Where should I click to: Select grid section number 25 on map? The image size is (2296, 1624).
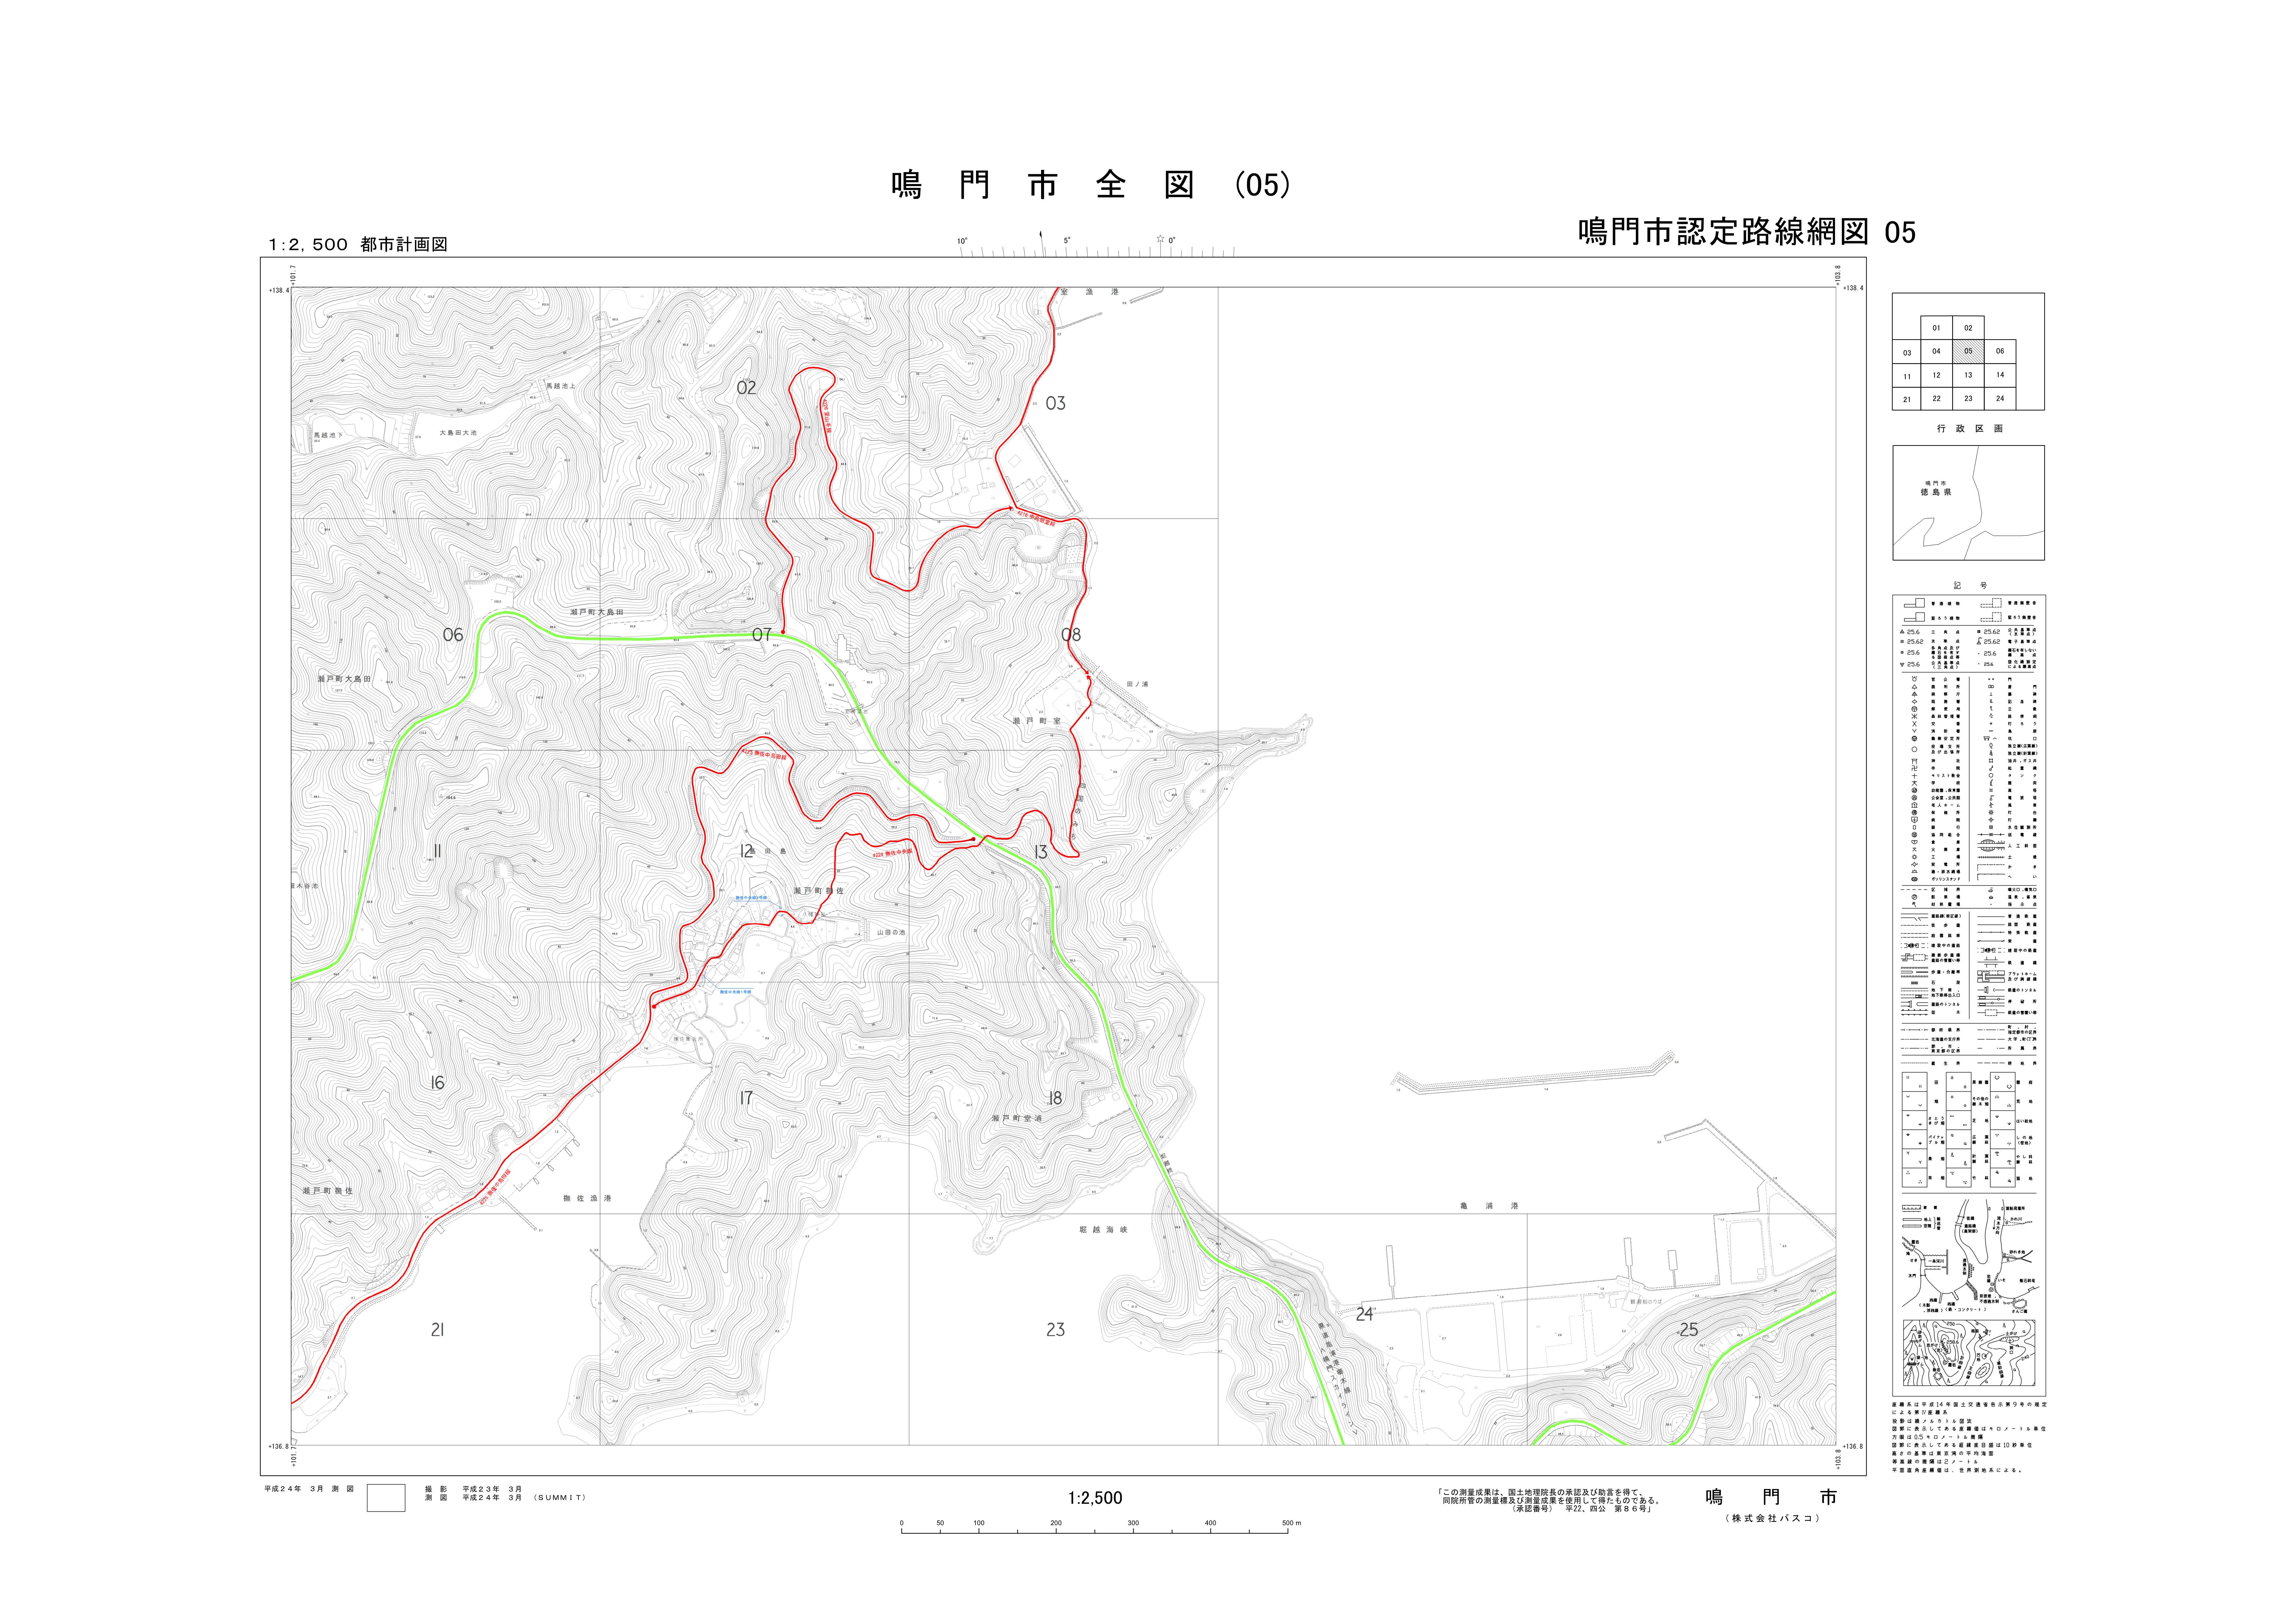tap(1689, 1330)
